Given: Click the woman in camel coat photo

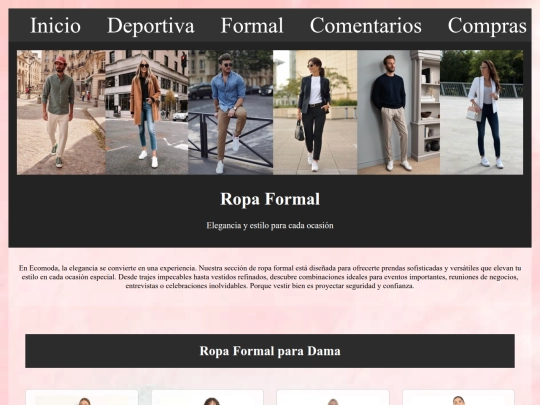Looking at the screenshot, I should (x=147, y=112).
